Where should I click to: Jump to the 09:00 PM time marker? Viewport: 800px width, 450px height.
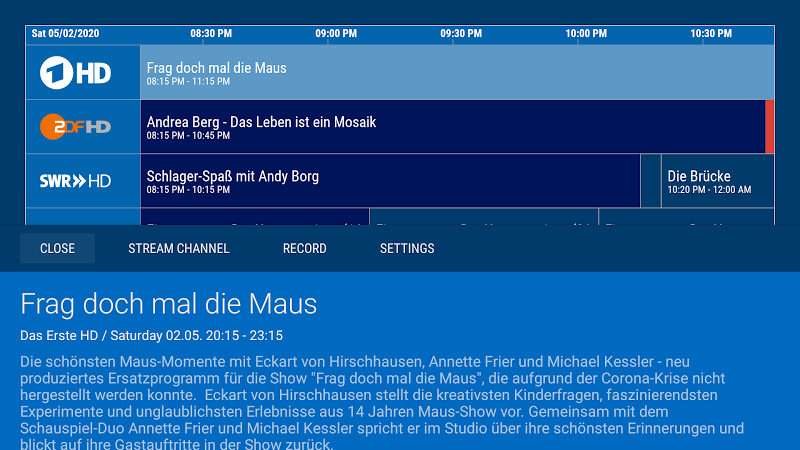[336, 33]
